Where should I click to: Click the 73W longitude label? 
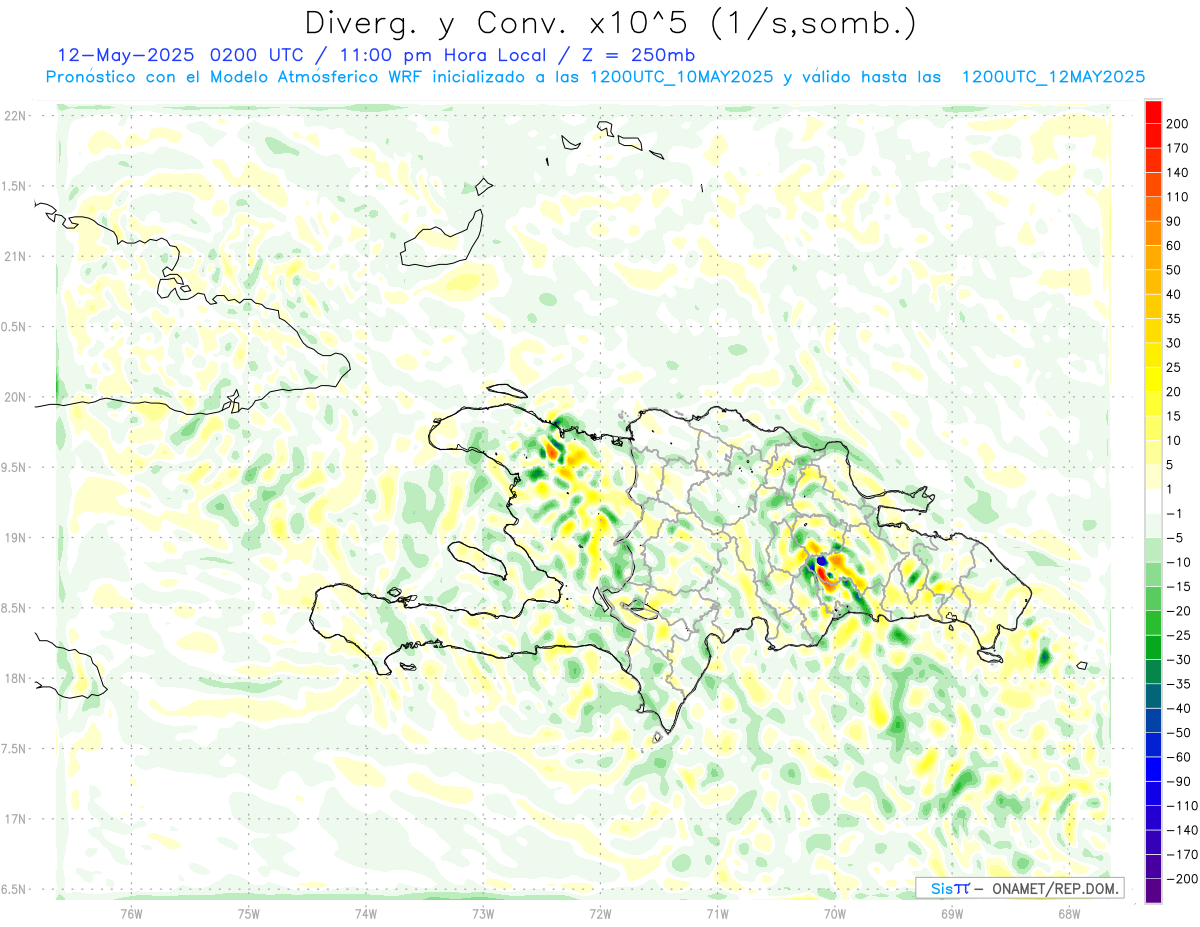click(483, 913)
